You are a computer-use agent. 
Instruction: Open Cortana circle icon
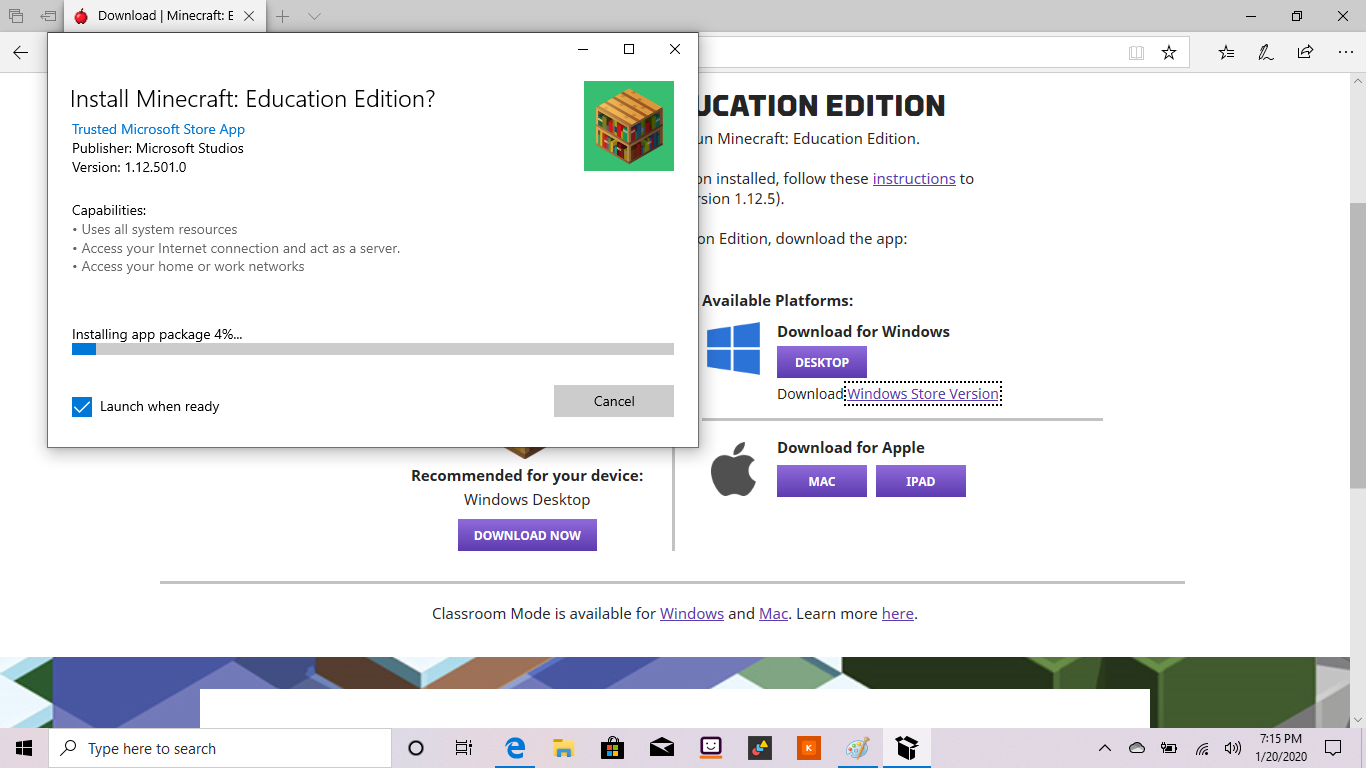point(416,748)
